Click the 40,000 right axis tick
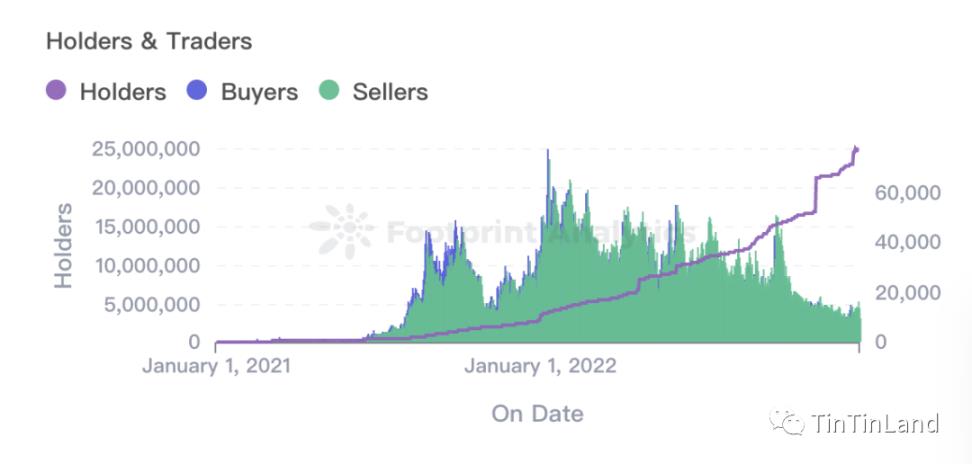The image size is (972, 464). (908, 242)
